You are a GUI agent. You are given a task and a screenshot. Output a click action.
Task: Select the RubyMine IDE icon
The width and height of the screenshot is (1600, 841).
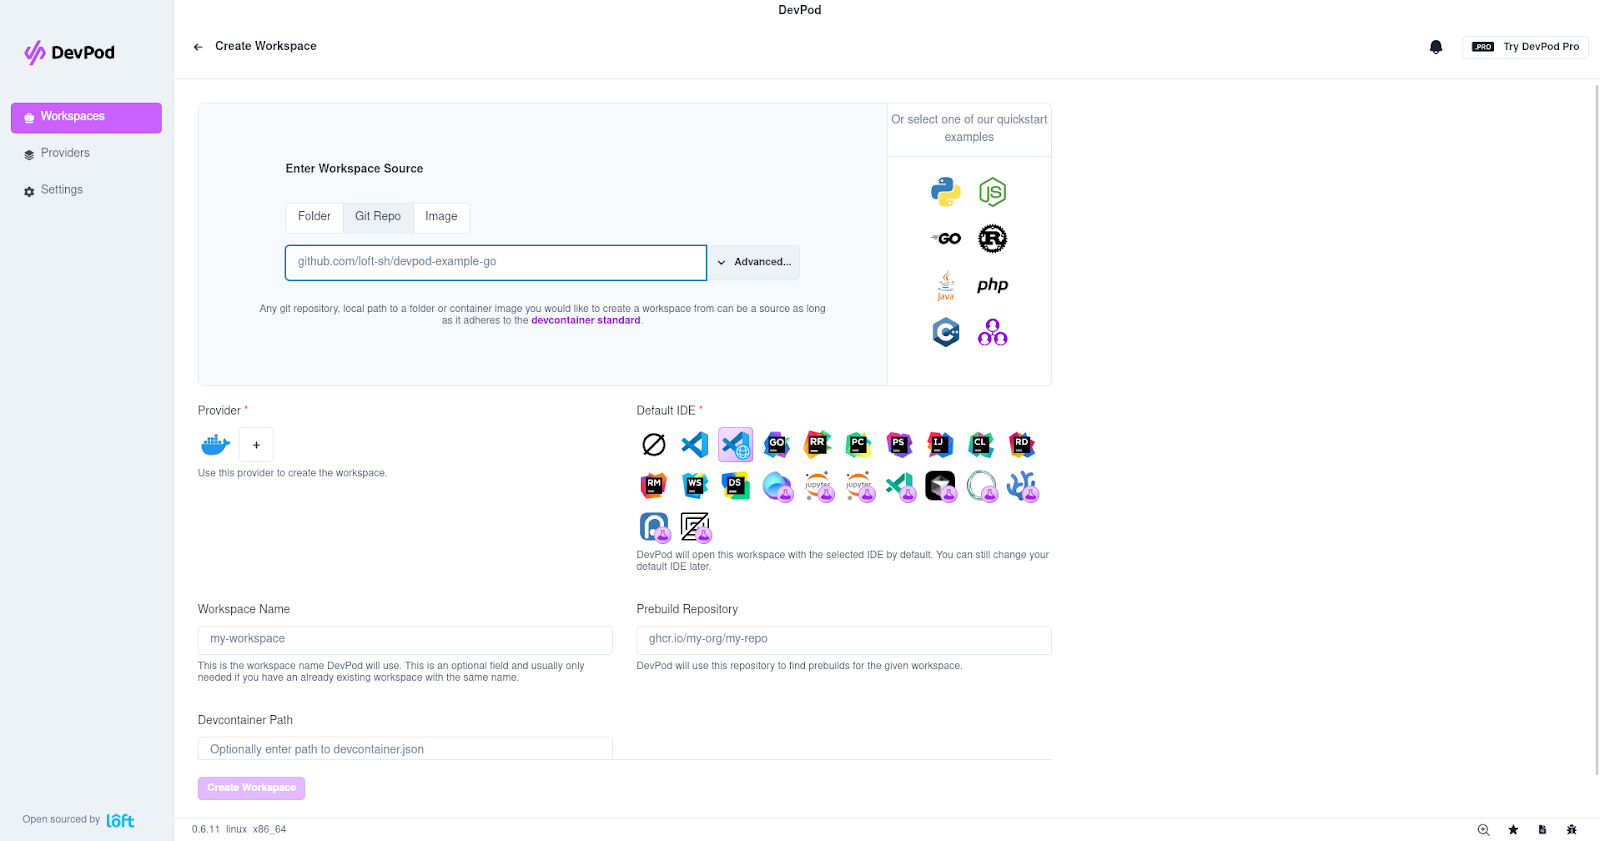[654, 485]
